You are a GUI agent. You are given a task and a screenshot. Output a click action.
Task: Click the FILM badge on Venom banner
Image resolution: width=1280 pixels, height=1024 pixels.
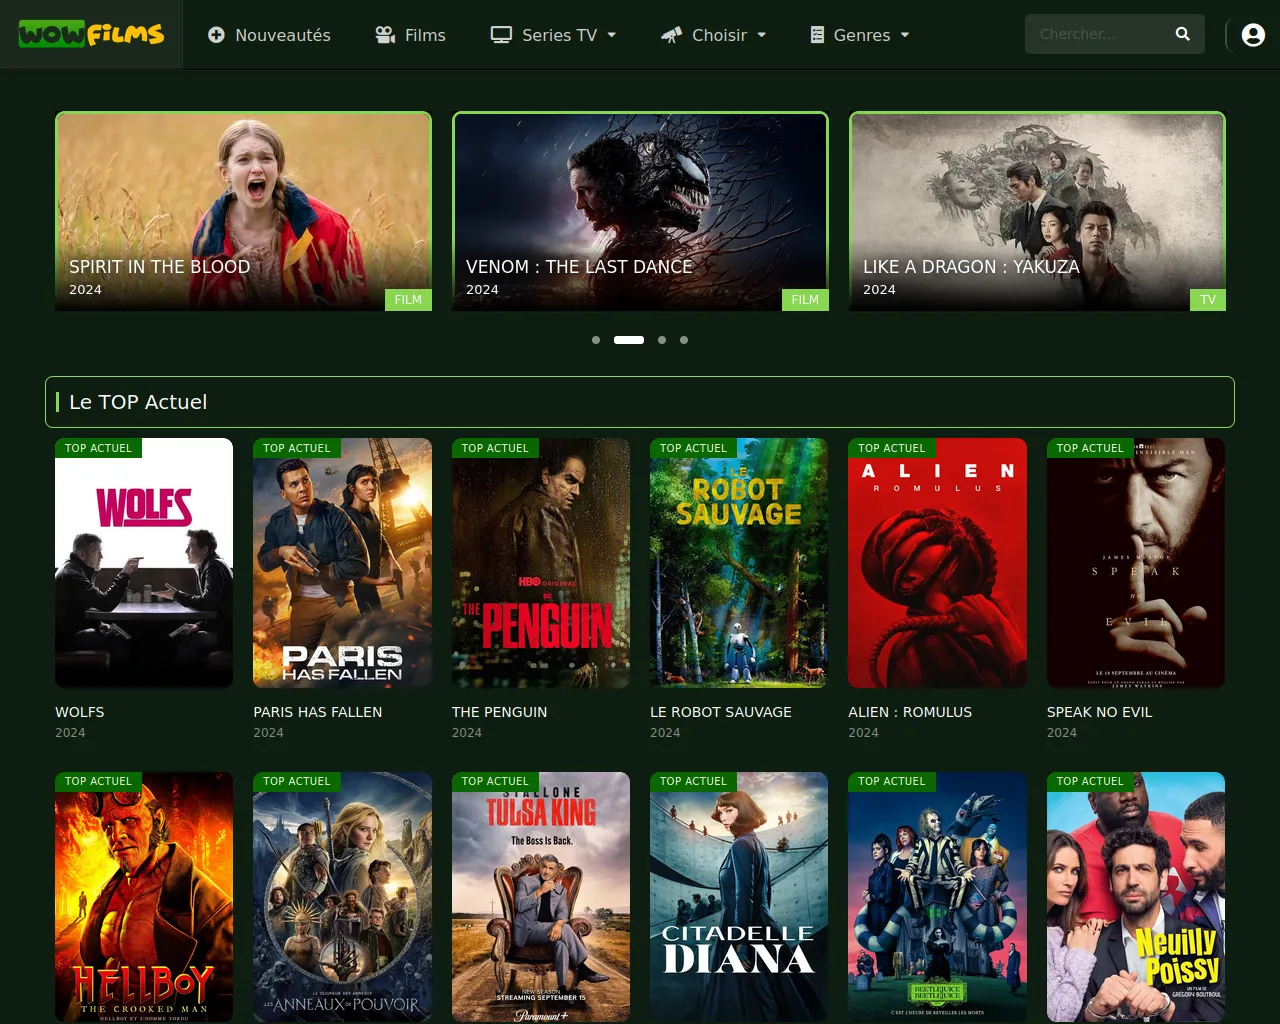coord(805,299)
